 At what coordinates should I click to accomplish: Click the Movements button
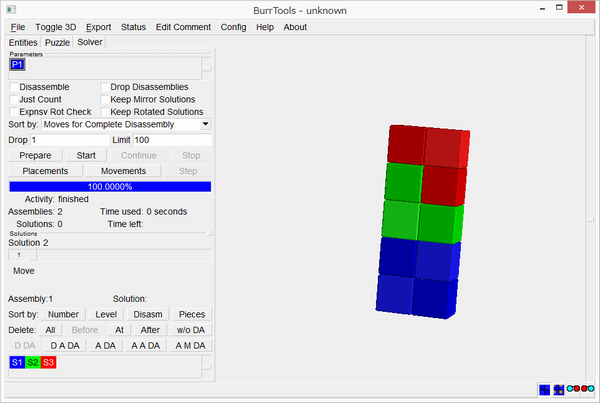[123, 171]
